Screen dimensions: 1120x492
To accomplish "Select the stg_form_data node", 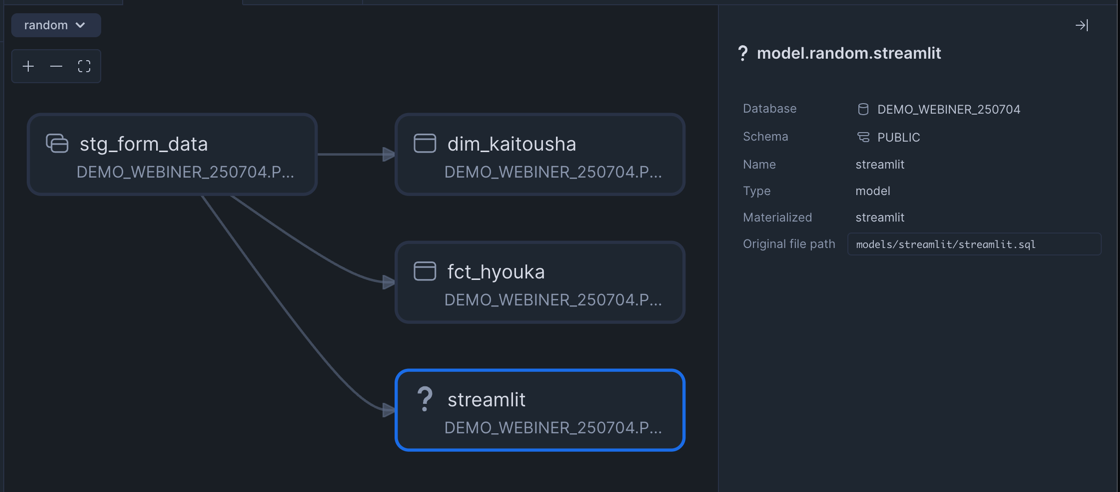I will coord(172,154).
